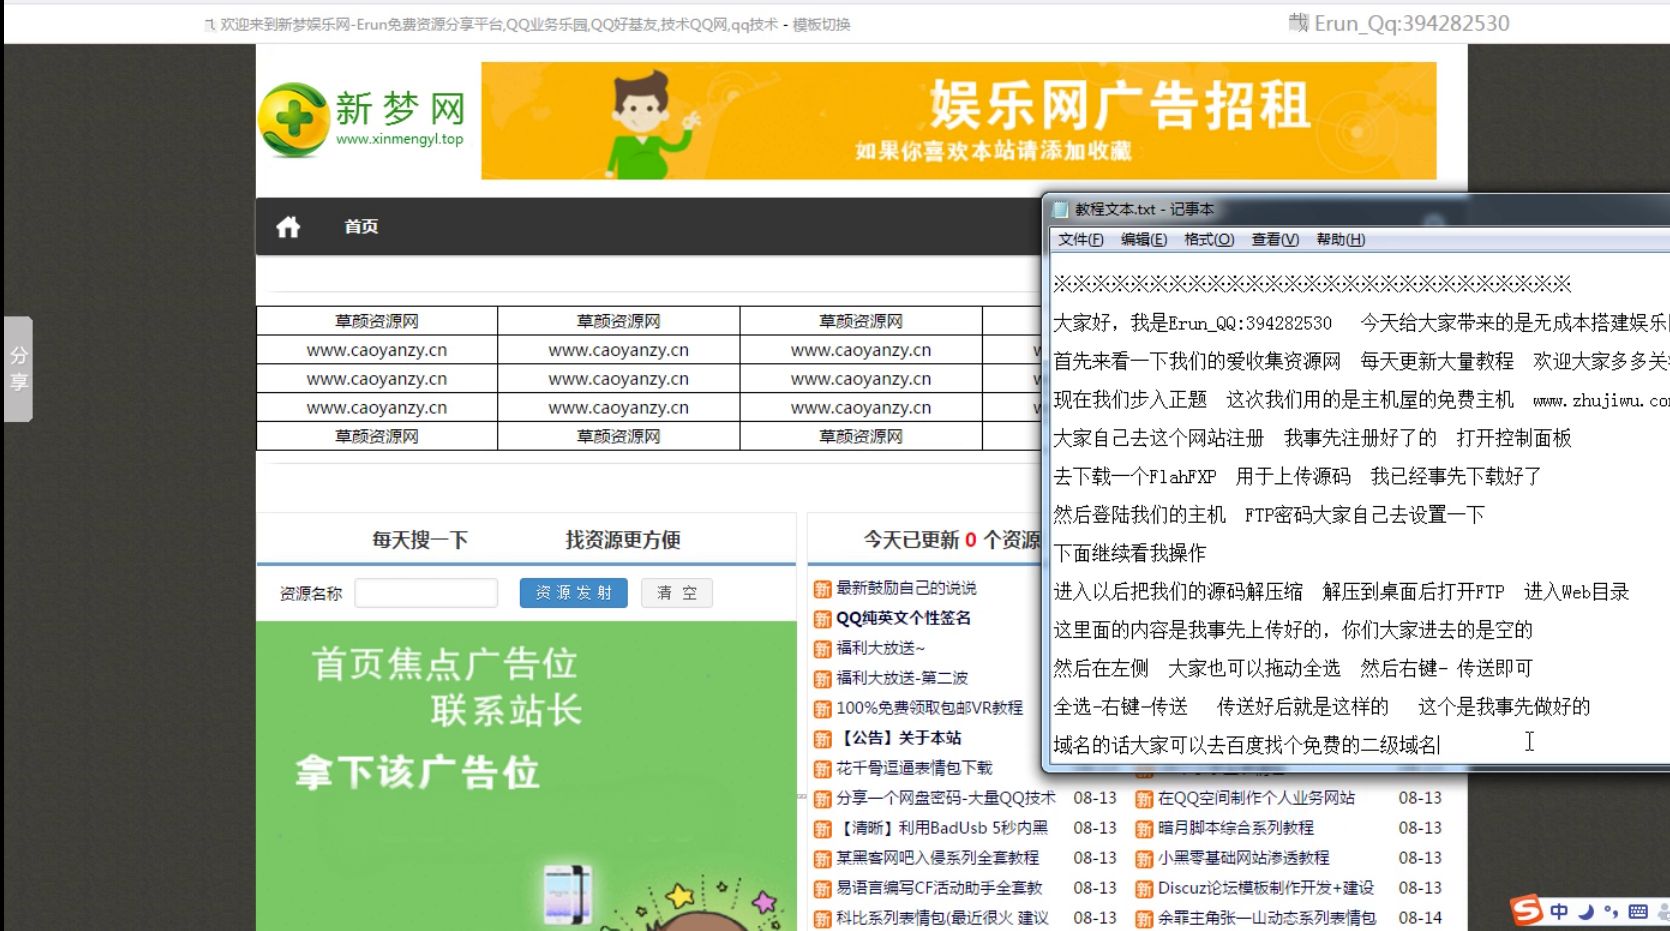
Task: Open 格式(O) menu in Notepad
Action: click(1208, 240)
